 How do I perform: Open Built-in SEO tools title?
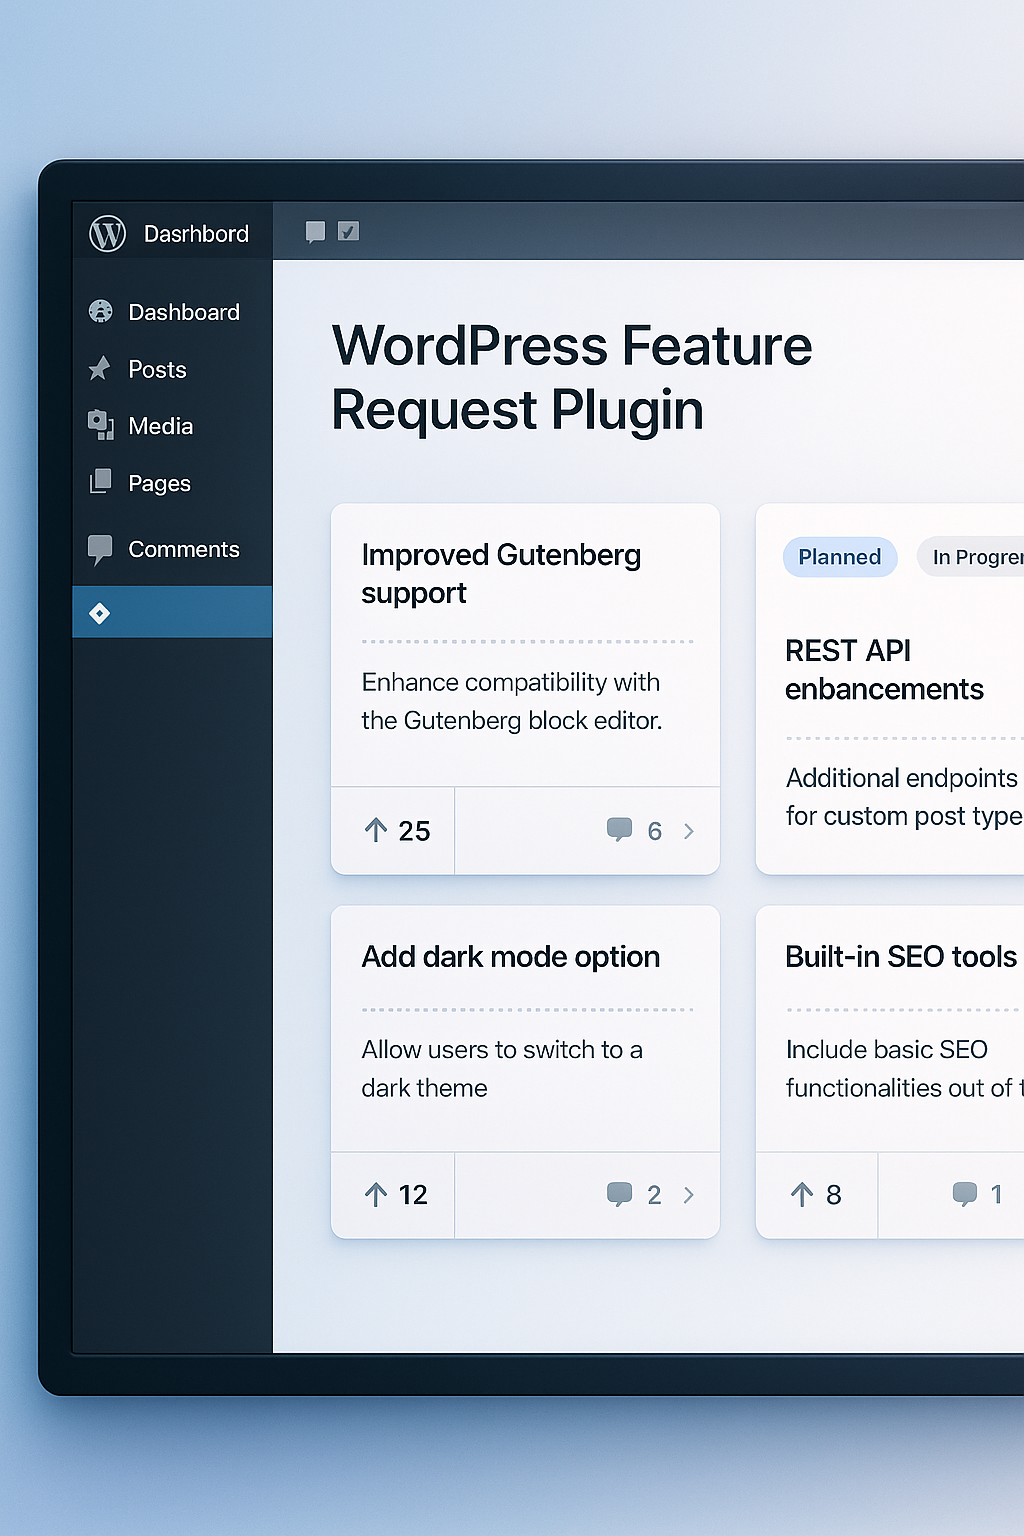(901, 957)
